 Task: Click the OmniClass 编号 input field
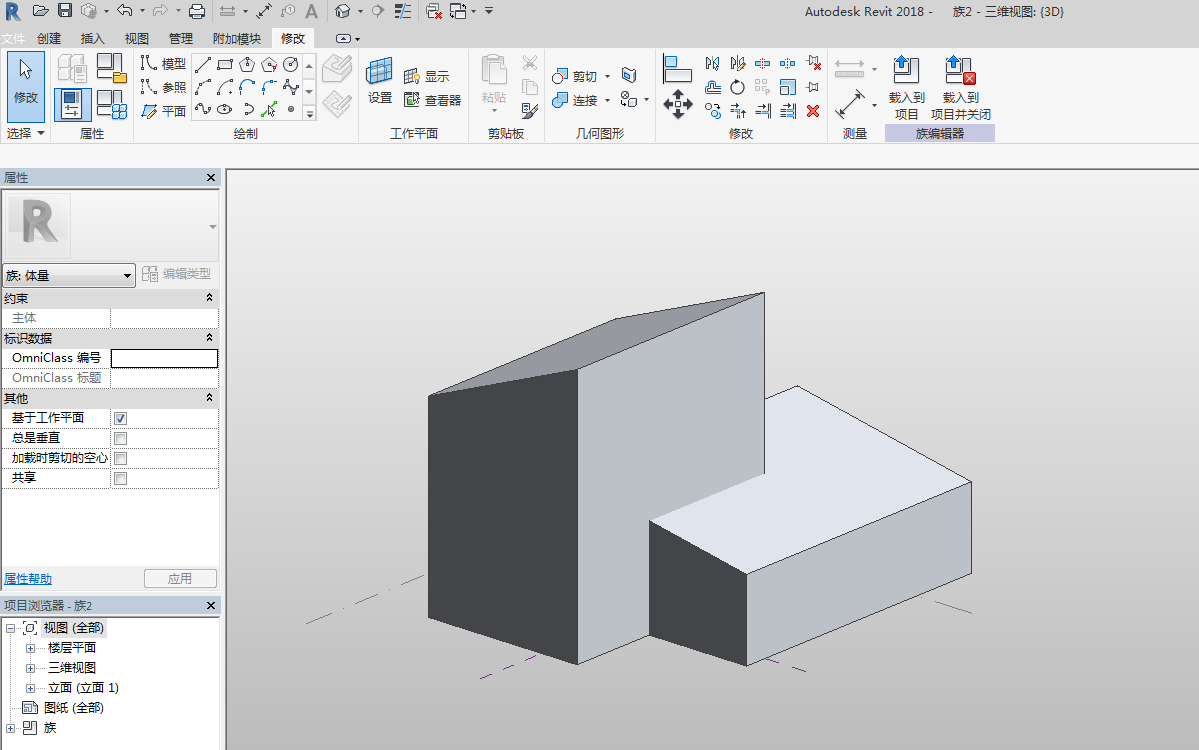(164, 358)
